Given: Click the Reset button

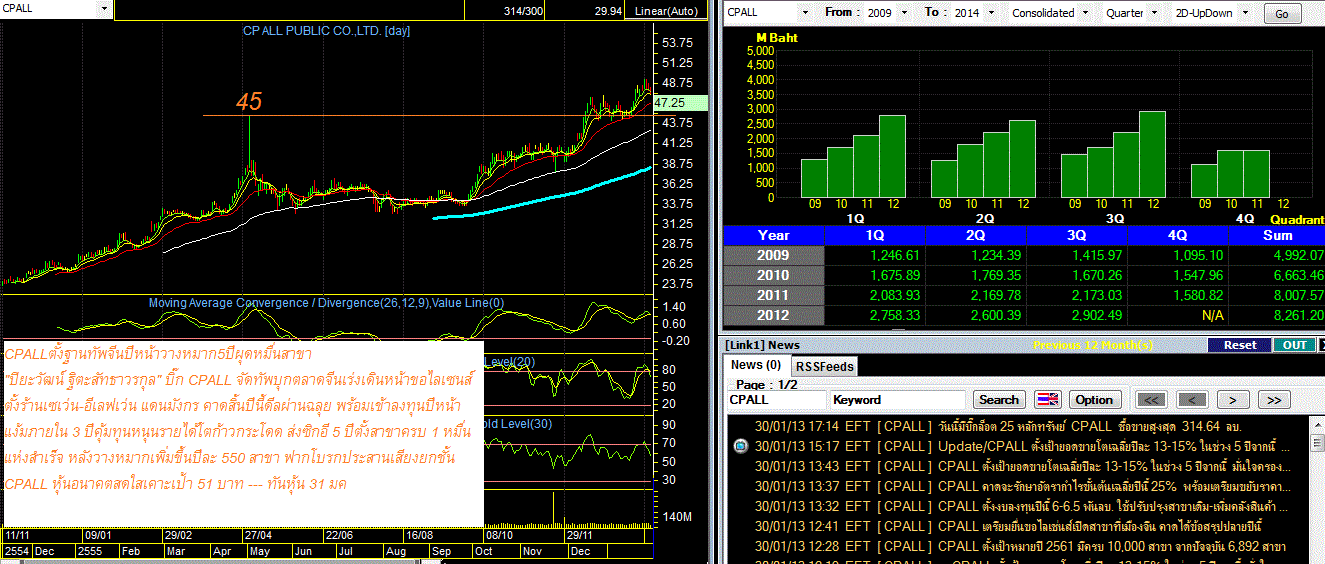Looking at the screenshot, I should coord(1240,344).
